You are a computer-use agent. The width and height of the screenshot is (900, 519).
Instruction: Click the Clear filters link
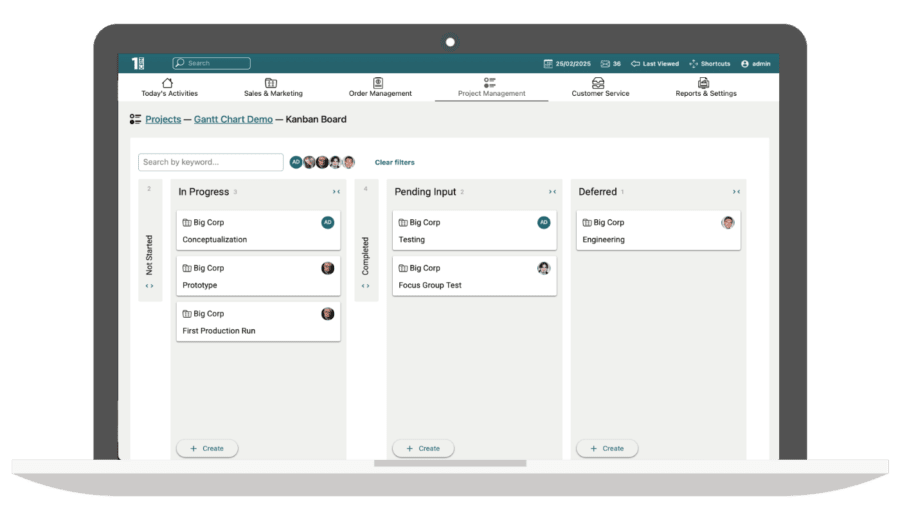click(x=394, y=162)
